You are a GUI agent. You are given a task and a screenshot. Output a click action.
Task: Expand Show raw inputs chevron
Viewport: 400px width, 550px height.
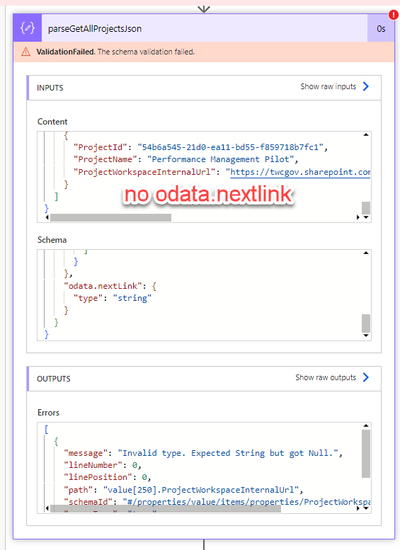tap(366, 86)
